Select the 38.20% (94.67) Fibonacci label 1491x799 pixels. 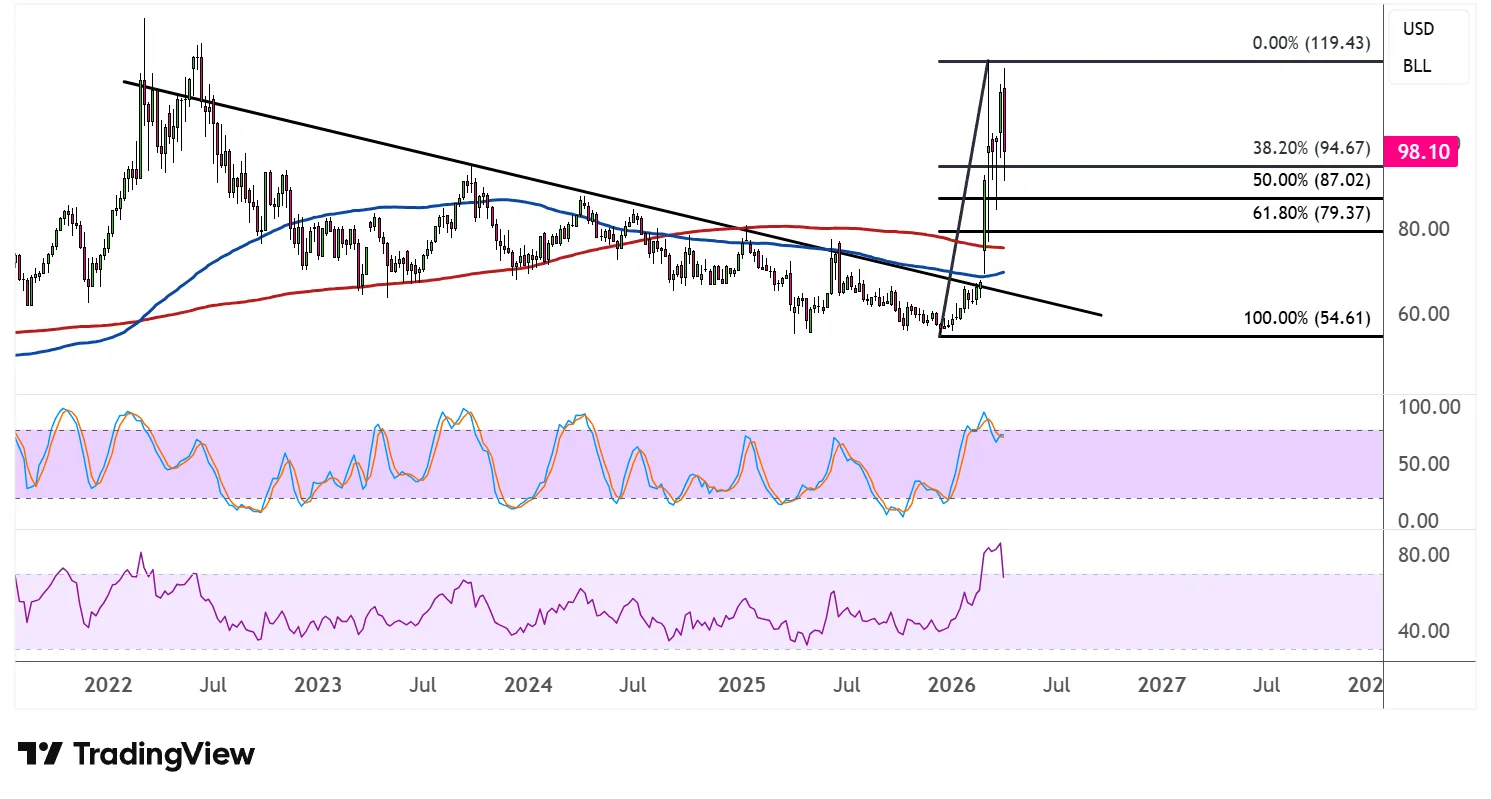pos(1310,148)
